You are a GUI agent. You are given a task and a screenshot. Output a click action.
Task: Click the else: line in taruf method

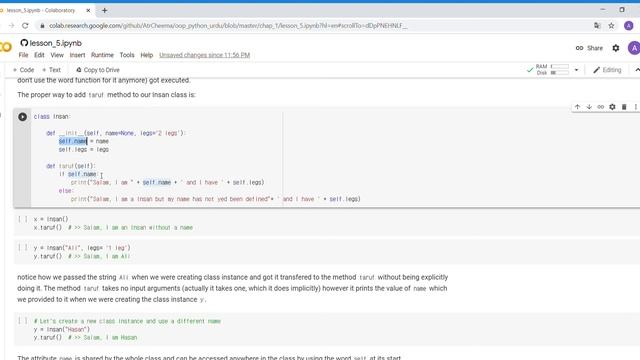tap(66, 191)
